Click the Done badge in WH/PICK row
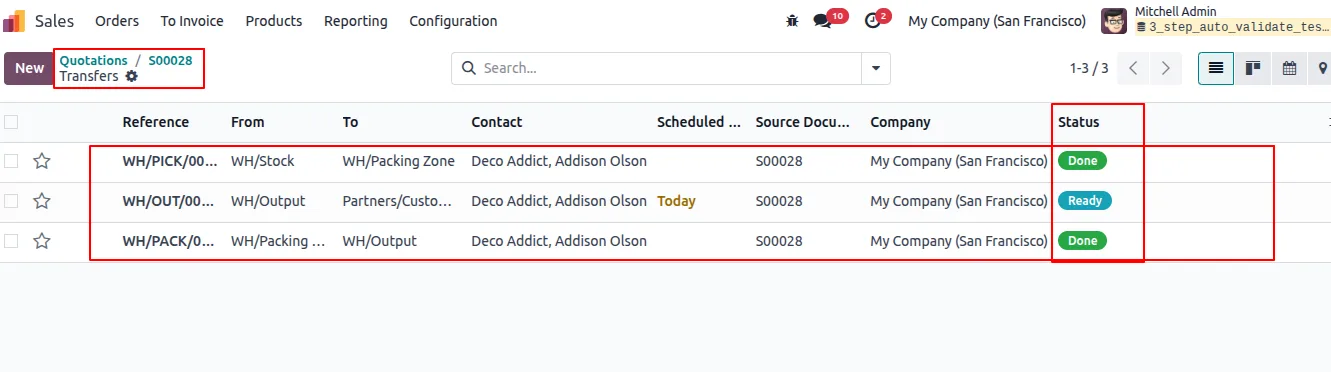The width and height of the screenshot is (1331, 372). pos(1083,161)
